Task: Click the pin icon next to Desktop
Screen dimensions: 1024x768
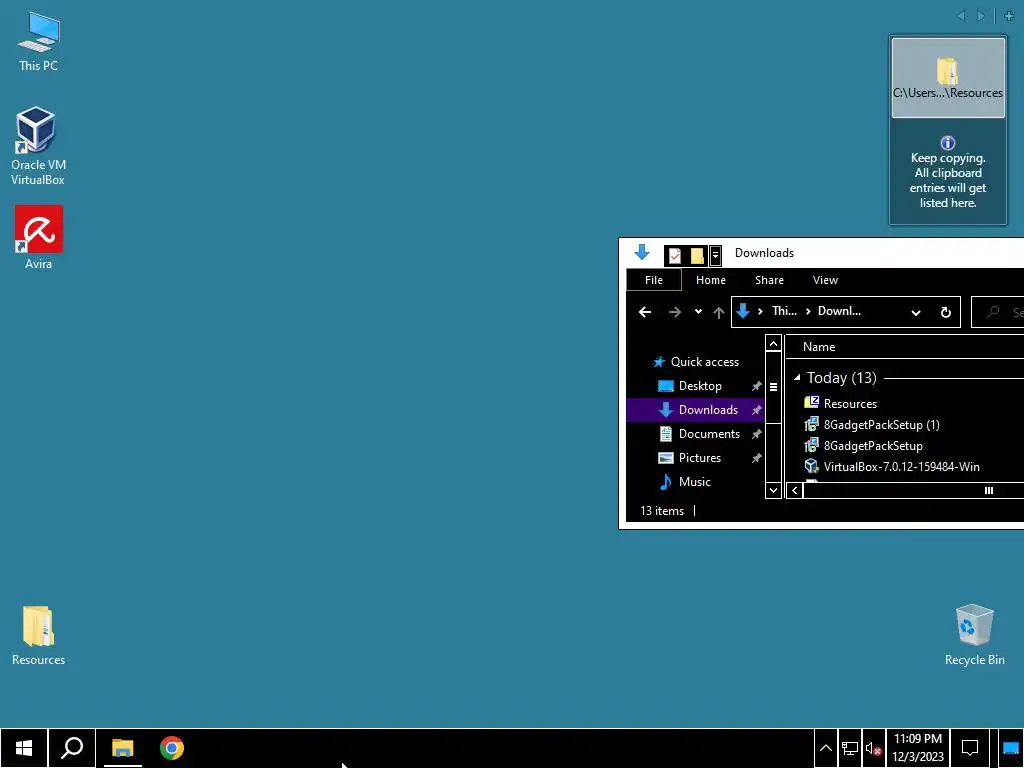Action: tap(756, 386)
